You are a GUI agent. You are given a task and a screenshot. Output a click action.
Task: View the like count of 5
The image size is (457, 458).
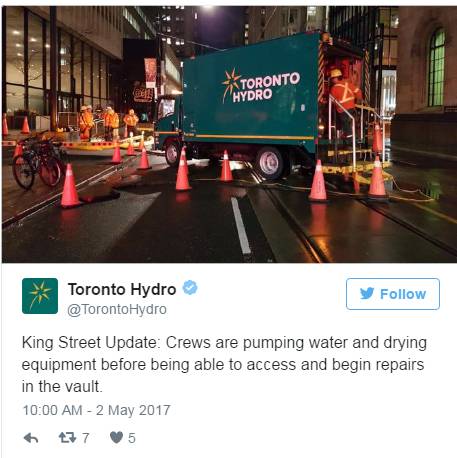pyautogui.click(x=132, y=438)
